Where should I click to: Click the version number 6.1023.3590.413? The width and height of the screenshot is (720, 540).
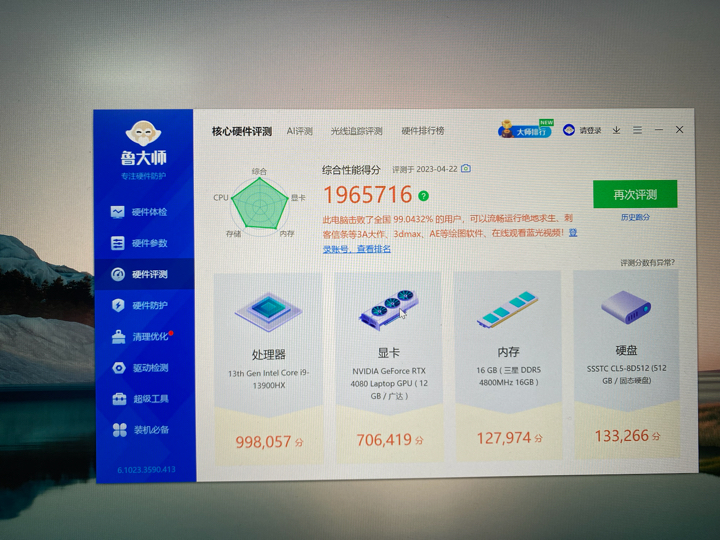coord(146,470)
